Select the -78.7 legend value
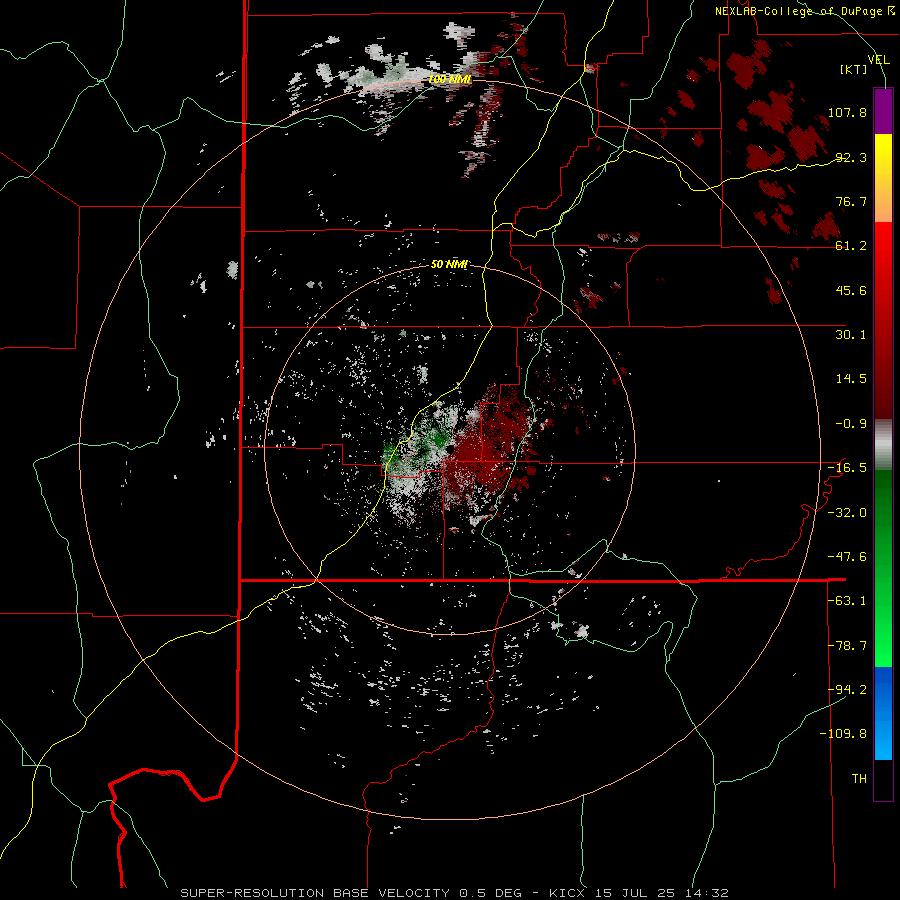This screenshot has height=900, width=900. click(847, 646)
